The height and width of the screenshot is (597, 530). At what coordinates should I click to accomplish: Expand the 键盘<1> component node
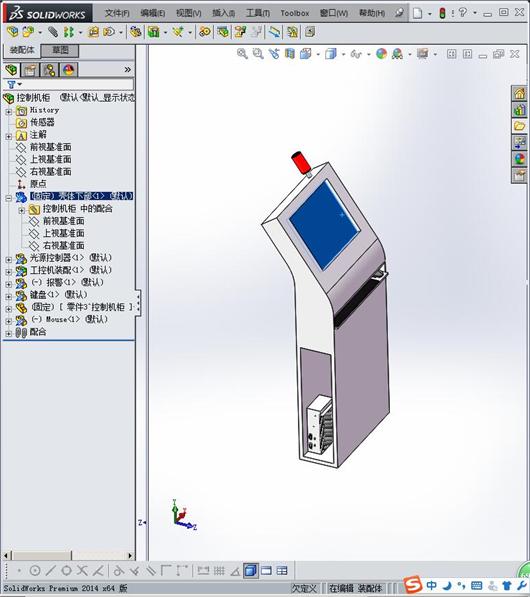pos(8,297)
